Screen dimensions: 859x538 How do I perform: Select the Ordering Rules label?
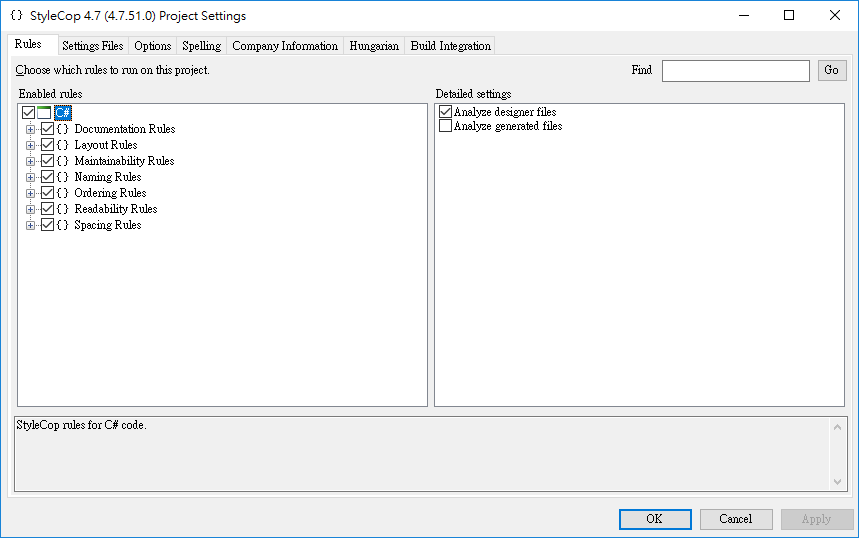110,193
